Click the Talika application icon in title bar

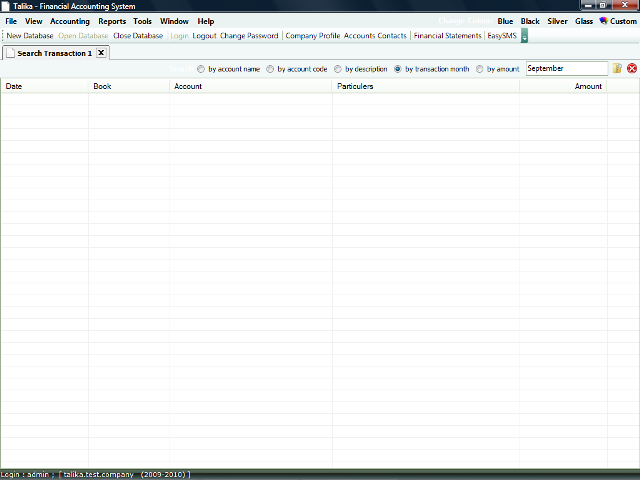click(6, 6)
